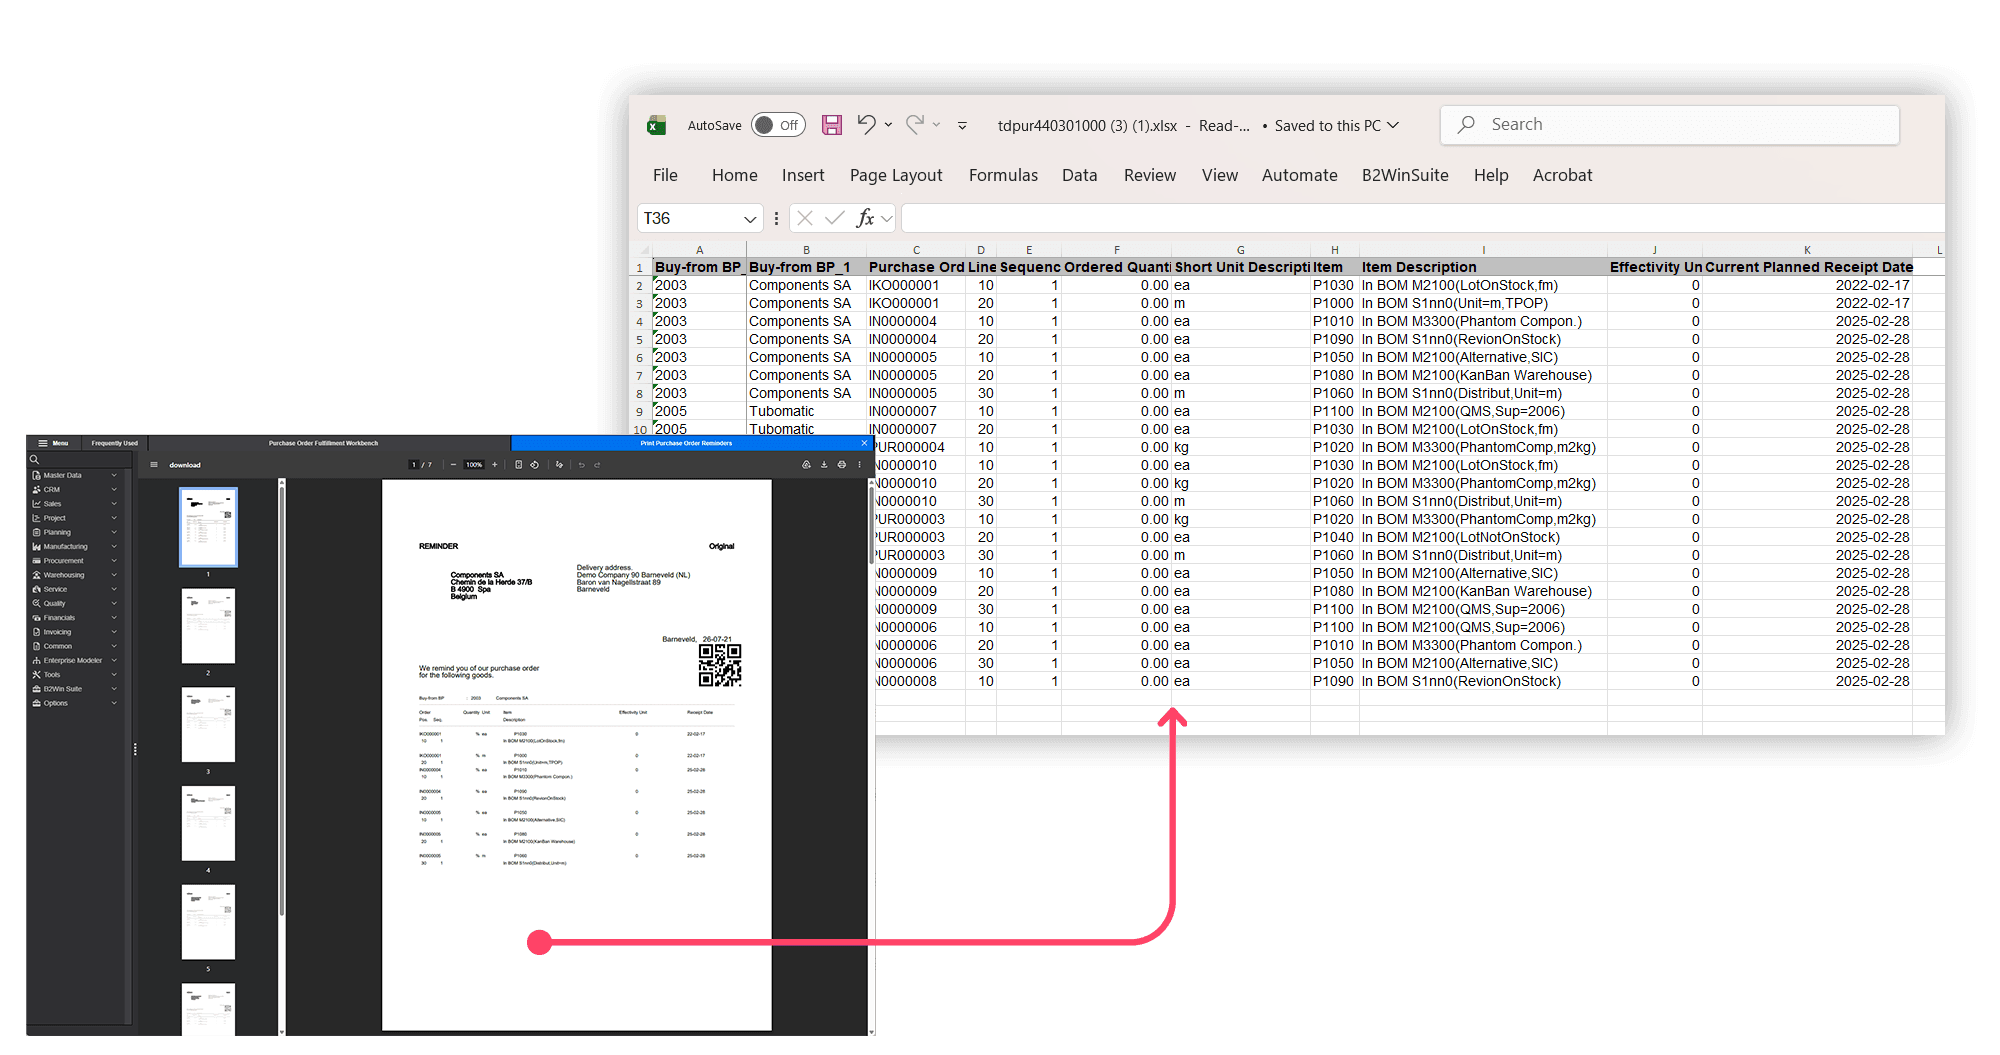
Task: Select column I header in Excel
Action: pos(1483,250)
